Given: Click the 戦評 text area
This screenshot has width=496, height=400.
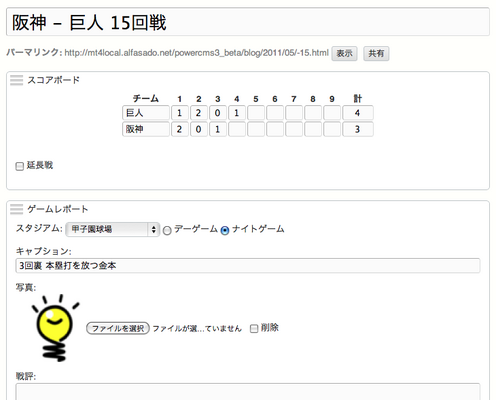Looking at the screenshot, I should tap(248, 392).
